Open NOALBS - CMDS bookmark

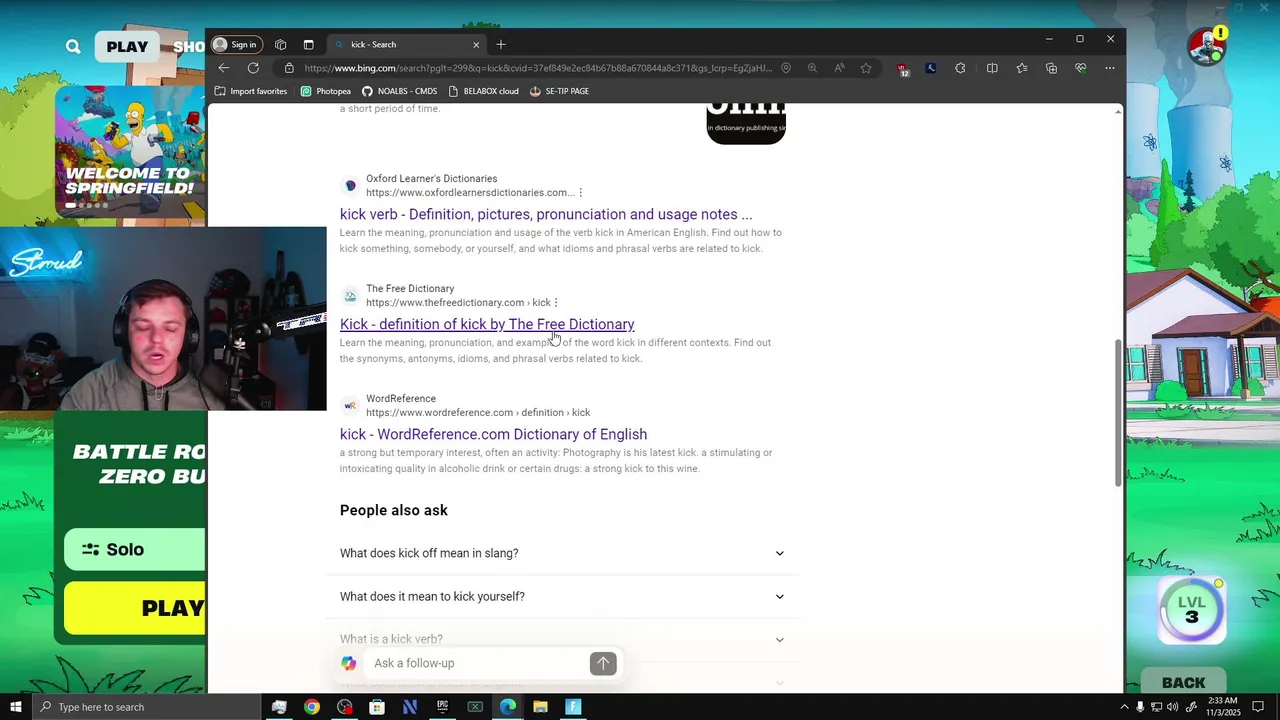tap(399, 91)
